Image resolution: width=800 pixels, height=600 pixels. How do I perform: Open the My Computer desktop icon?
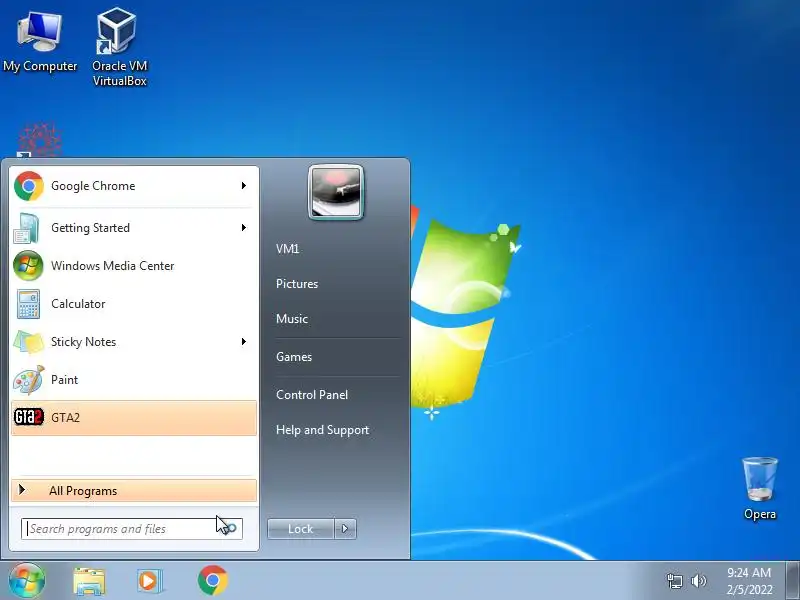(x=40, y=42)
